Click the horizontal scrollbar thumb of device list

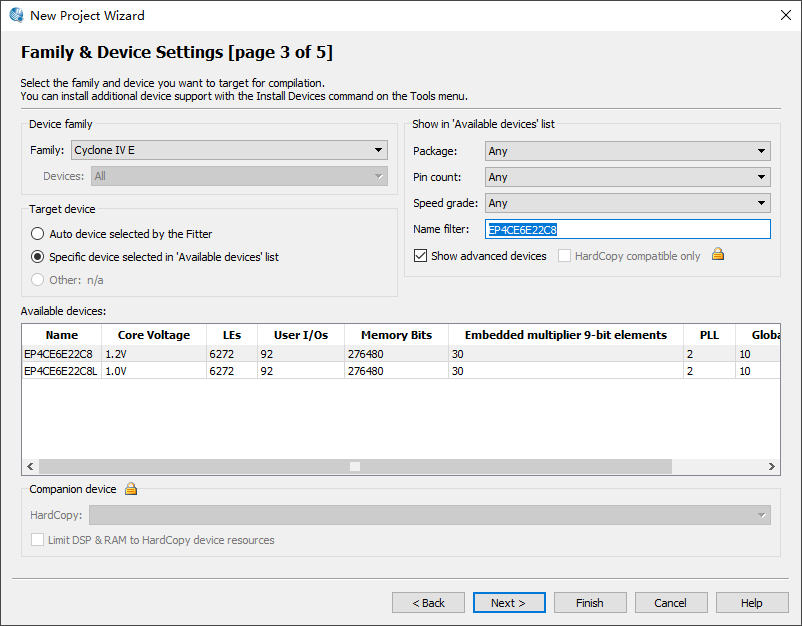pos(355,466)
